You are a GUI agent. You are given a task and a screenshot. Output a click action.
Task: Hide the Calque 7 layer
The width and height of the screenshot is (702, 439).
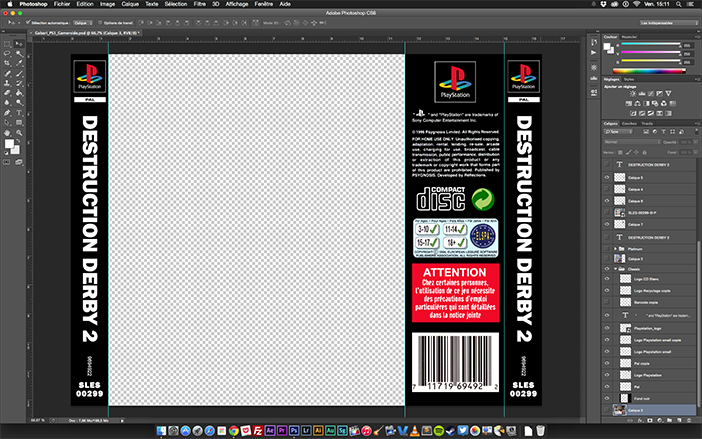point(607,224)
